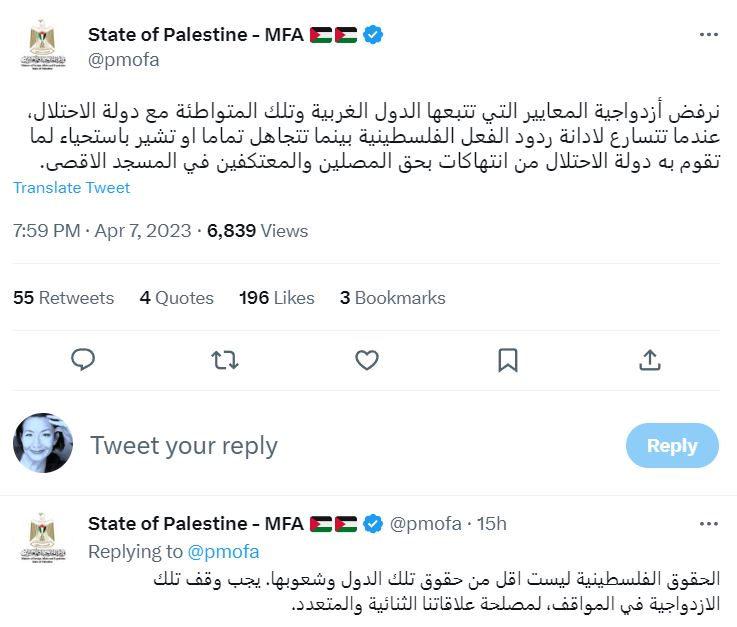Image resolution: width=737 pixels, height=627 pixels.
Task: Open the @pmofa handle under main tweet
Action: (123, 60)
